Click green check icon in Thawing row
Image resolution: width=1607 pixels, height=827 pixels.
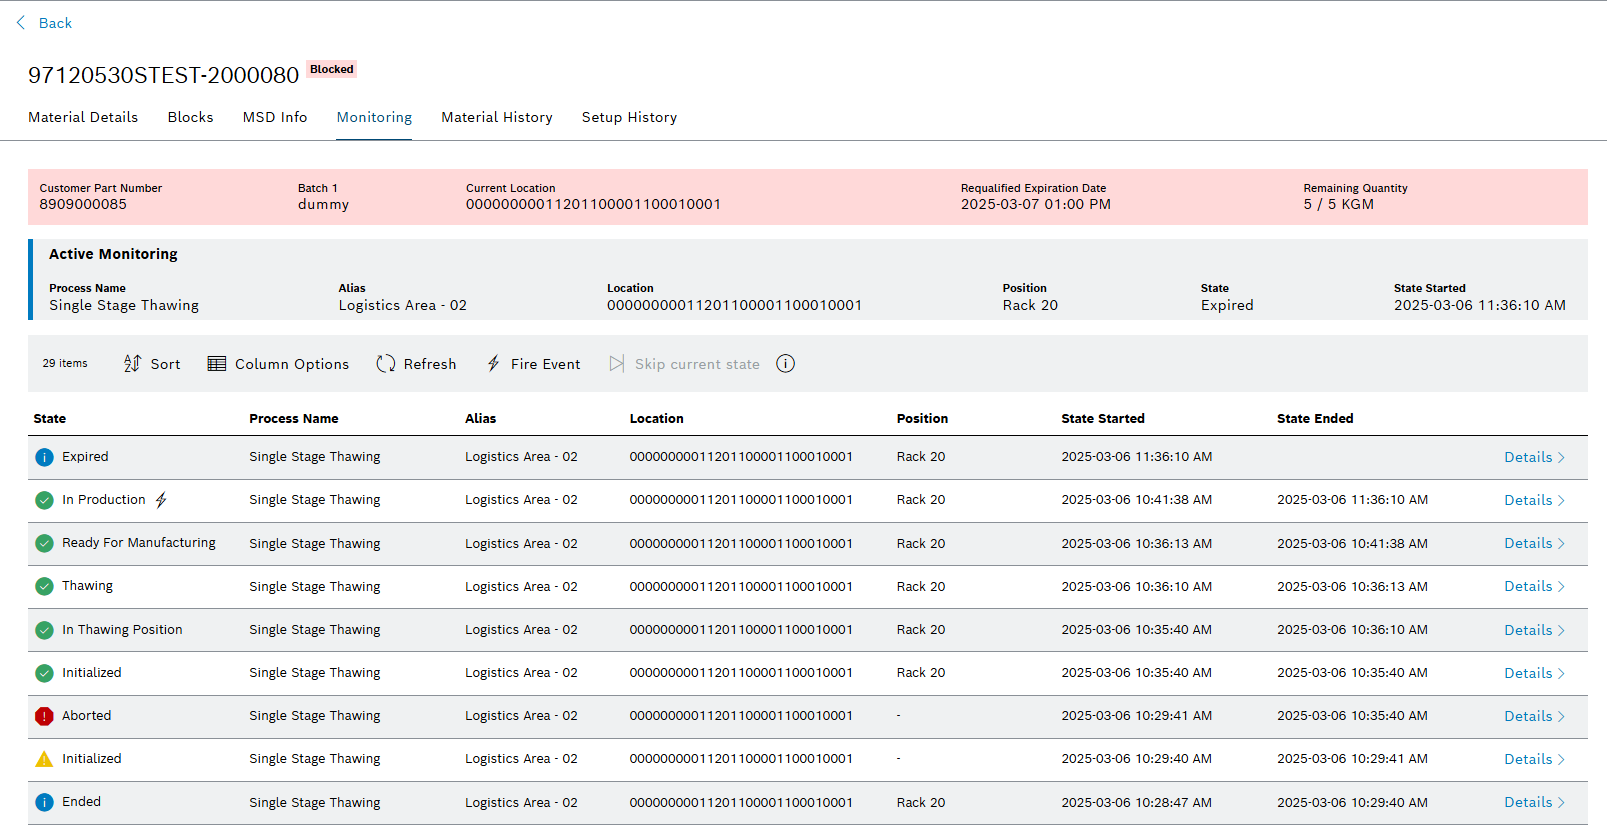tap(44, 586)
